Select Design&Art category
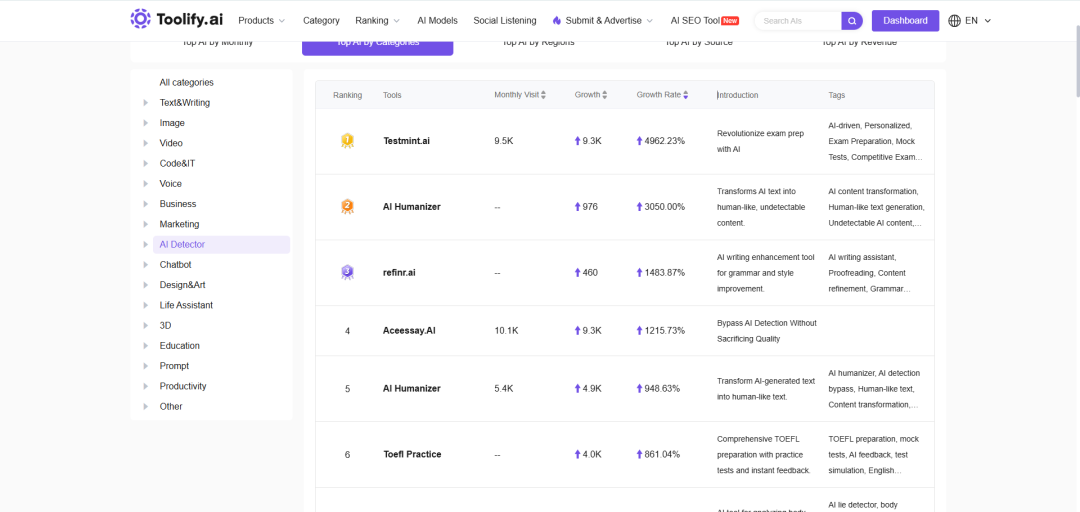Viewport: 1080px width, 512px height. click(183, 285)
